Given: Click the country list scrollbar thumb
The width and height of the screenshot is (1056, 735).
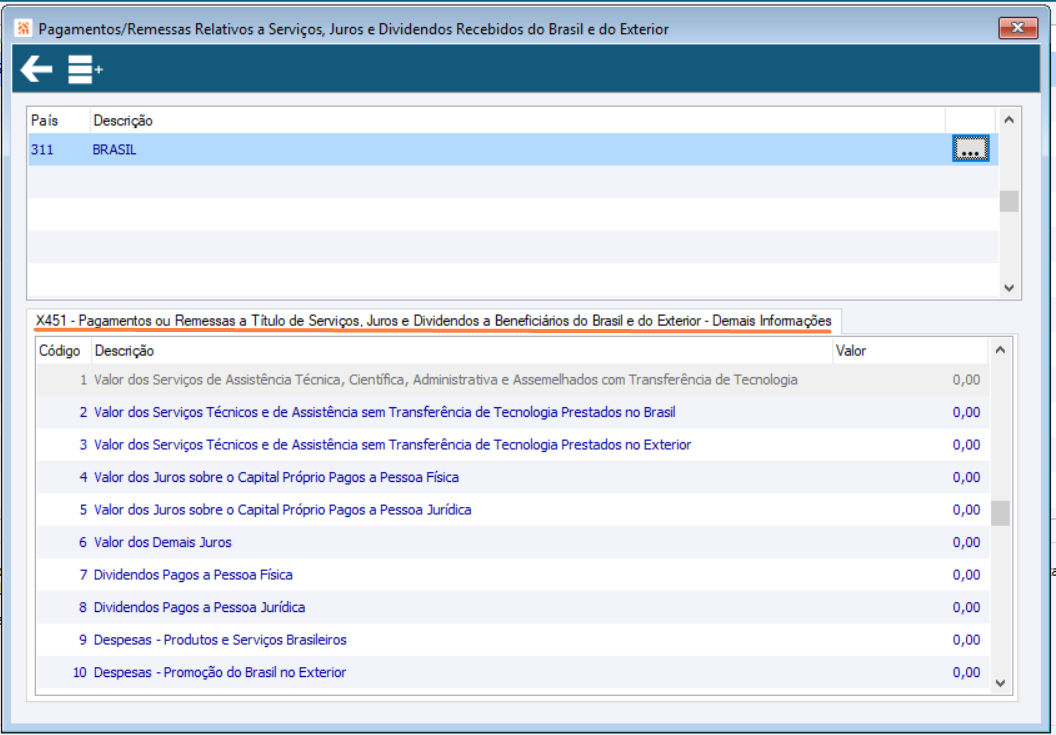Looking at the screenshot, I should [1008, 201].
